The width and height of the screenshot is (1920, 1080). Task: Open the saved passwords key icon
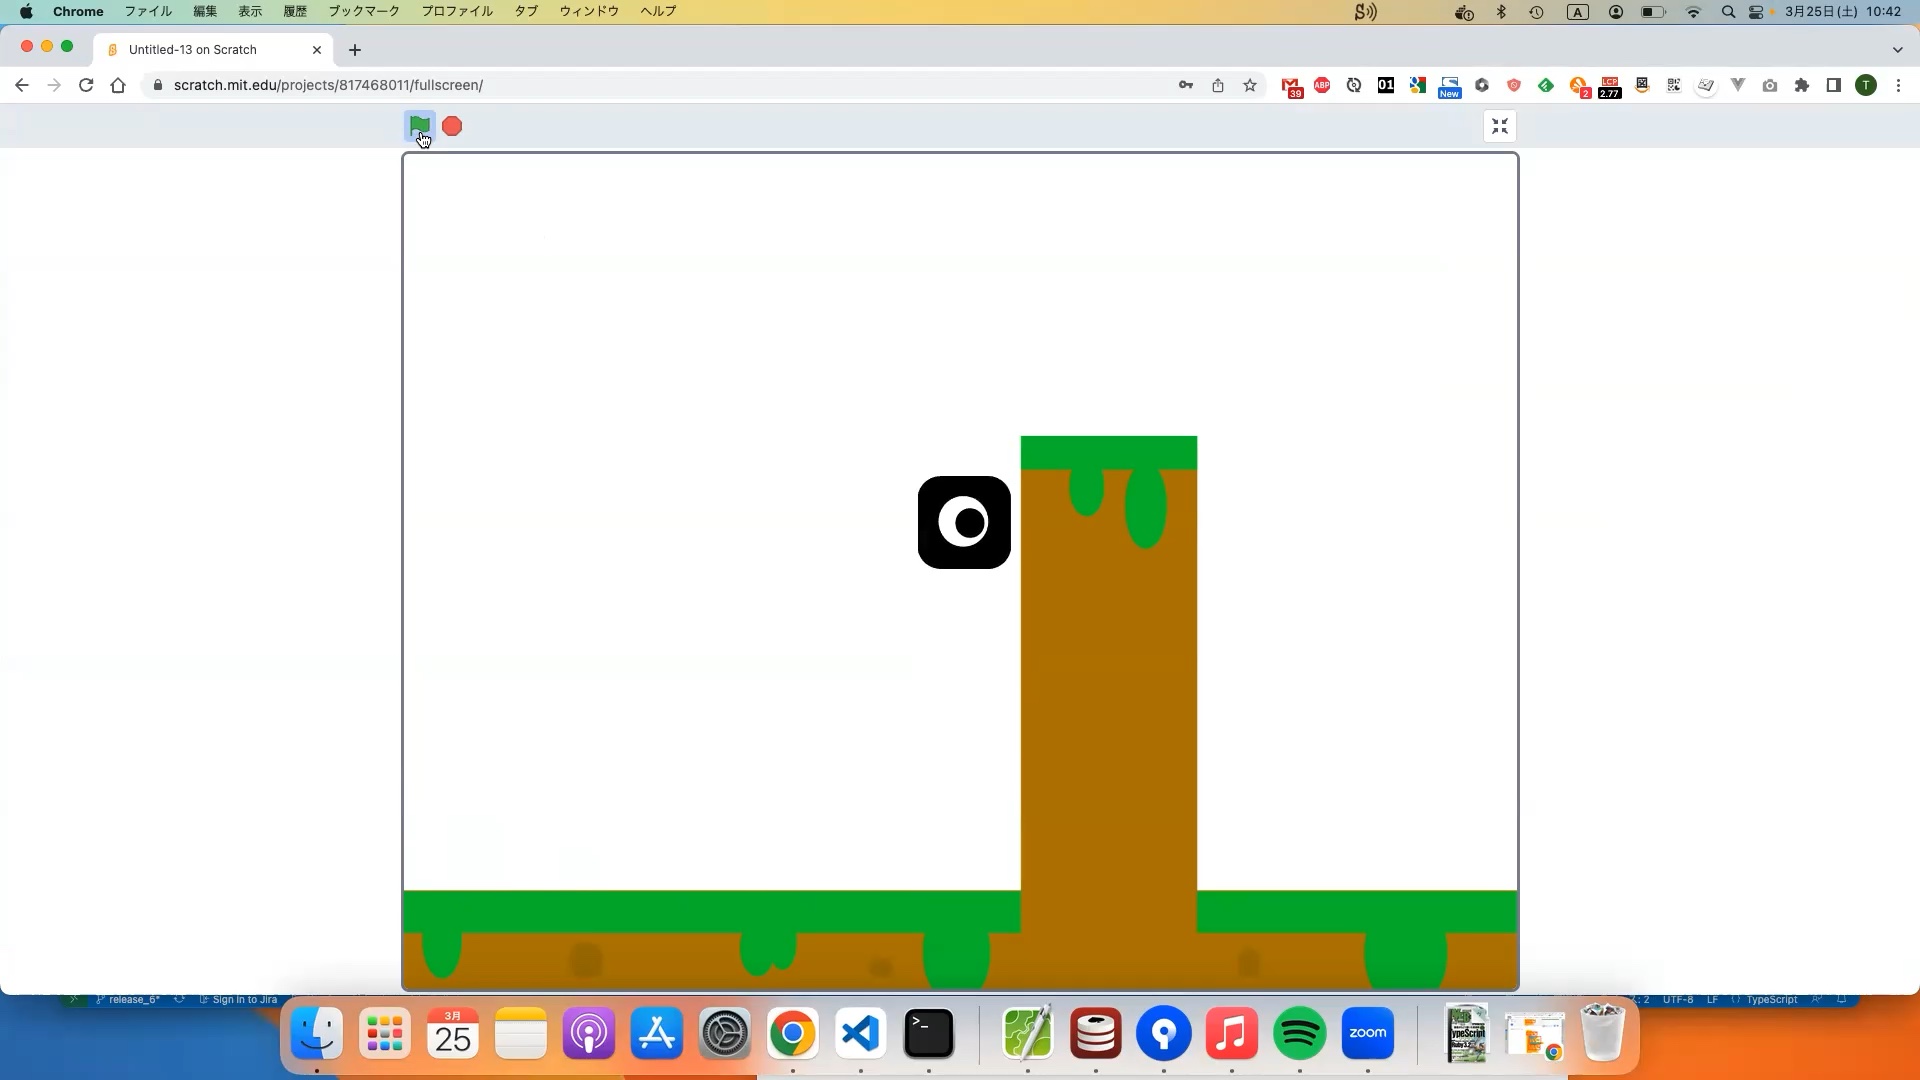click(1186, 85)
